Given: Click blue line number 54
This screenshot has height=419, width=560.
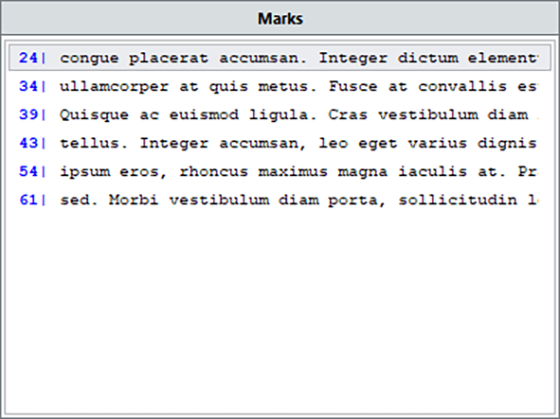Looking at the screenshot, I should [28, 171].
